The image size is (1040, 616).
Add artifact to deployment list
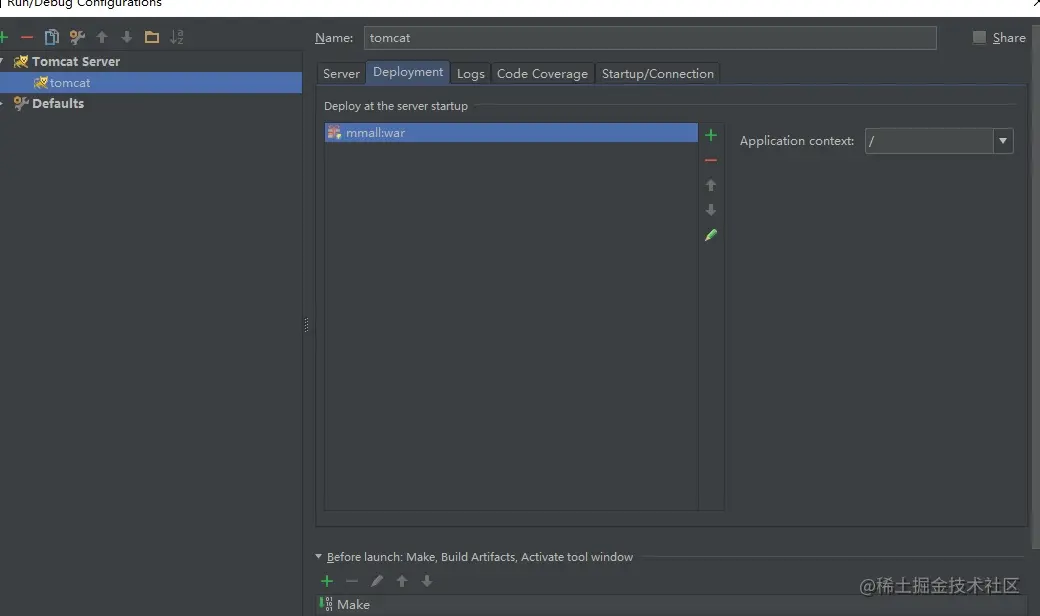[x=711, y=135]
